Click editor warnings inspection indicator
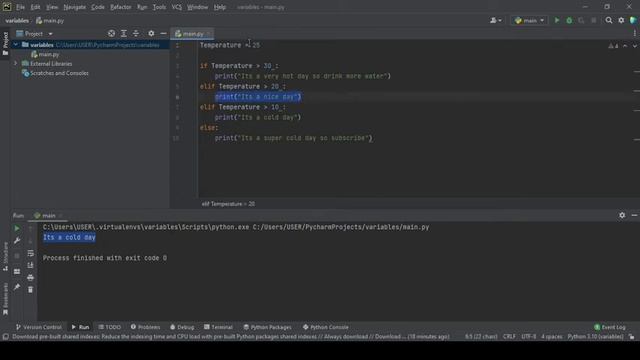The width and height of the screenshot is (640, 360). (613, 46)
